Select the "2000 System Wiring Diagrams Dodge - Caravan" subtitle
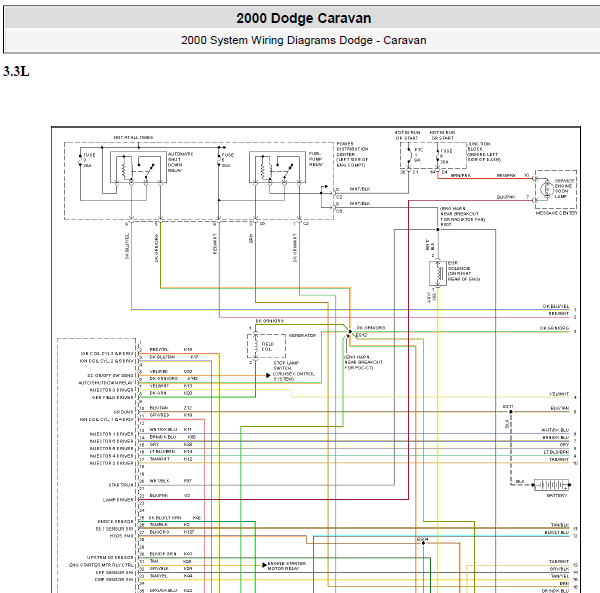600x593 pixels. pos(303,40)
